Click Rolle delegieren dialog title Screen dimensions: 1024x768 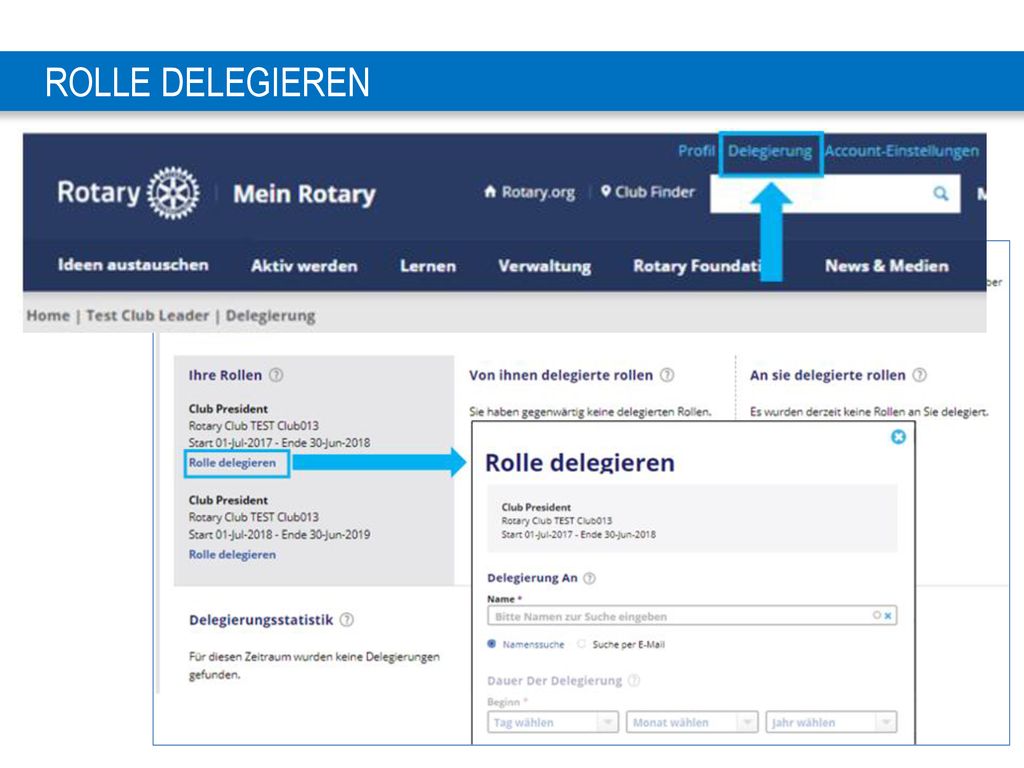point(580,462)
